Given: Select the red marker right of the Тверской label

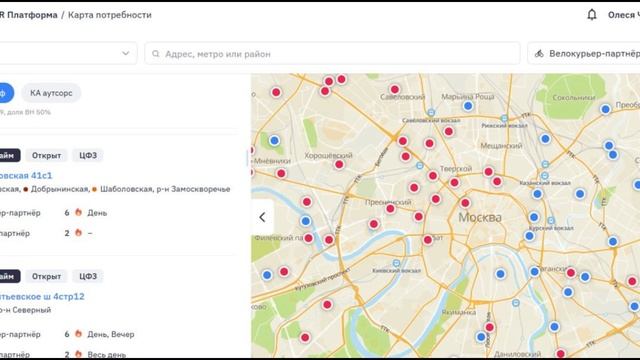Looking at the screenshot, I should (488, 172).
